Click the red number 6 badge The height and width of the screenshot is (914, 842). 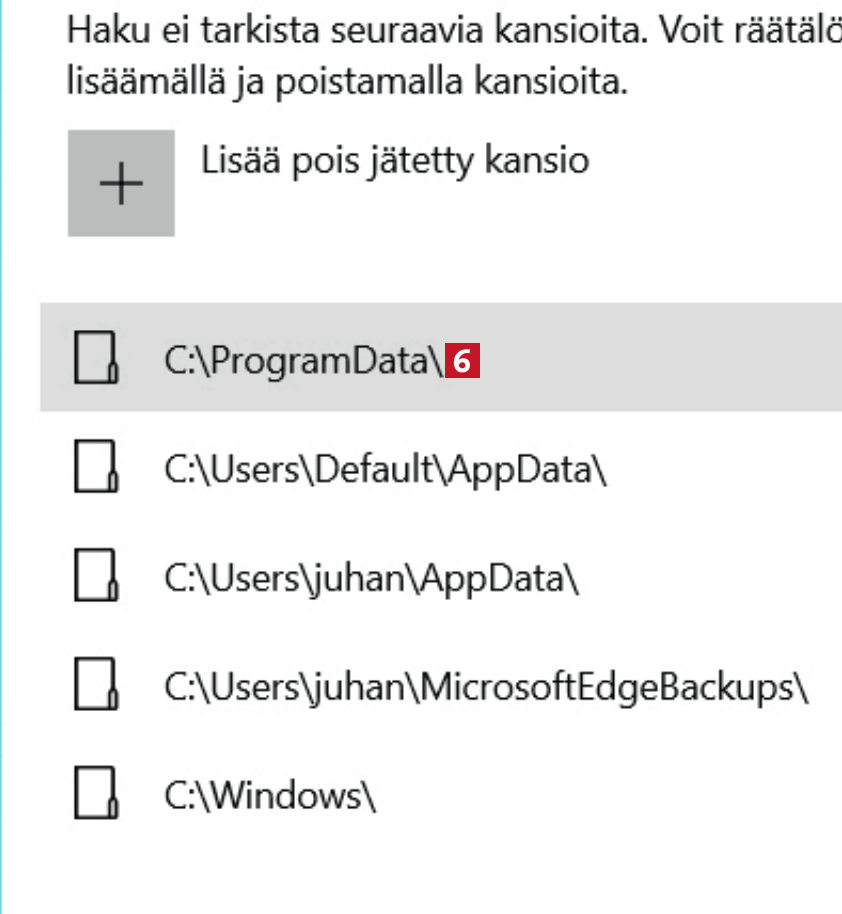(x=461, y=361)
